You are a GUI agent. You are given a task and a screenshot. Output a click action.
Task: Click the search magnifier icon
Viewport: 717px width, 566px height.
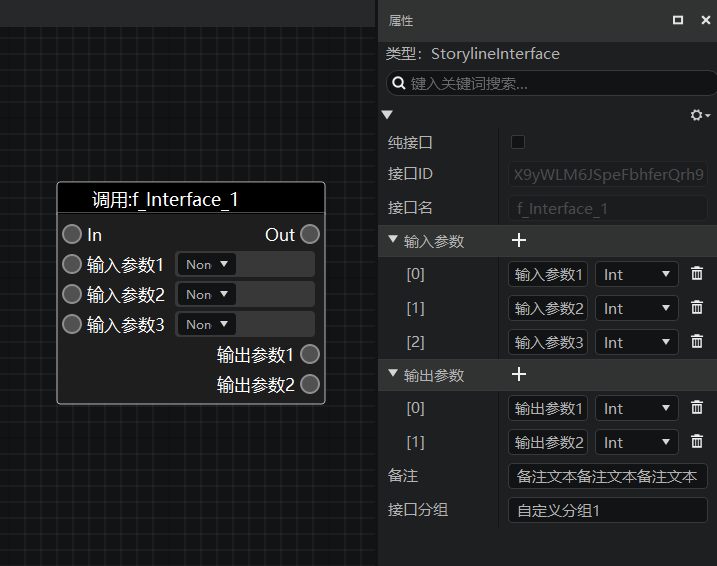pos(399,83)
